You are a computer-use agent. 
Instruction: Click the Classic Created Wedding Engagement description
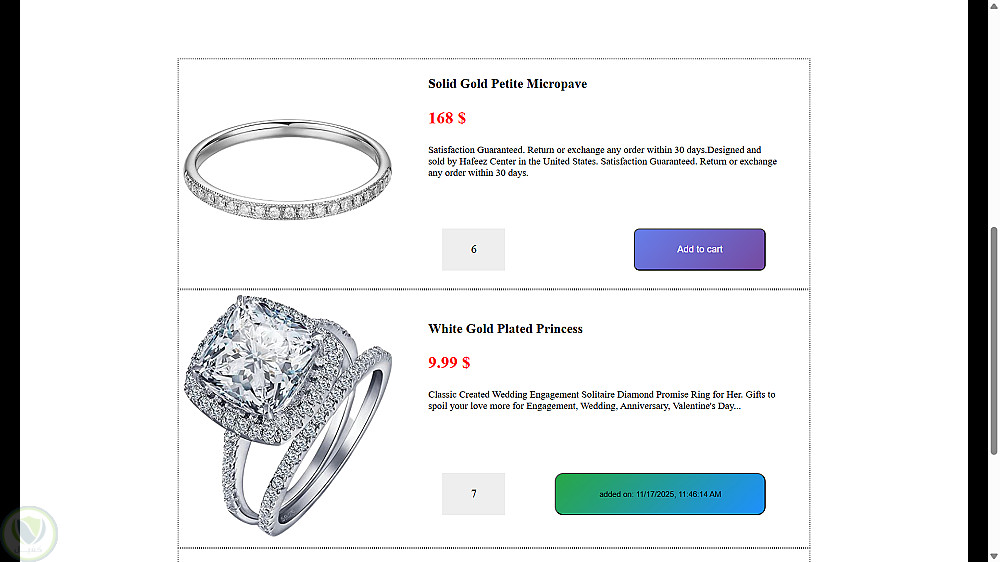(x=600, y=400)
